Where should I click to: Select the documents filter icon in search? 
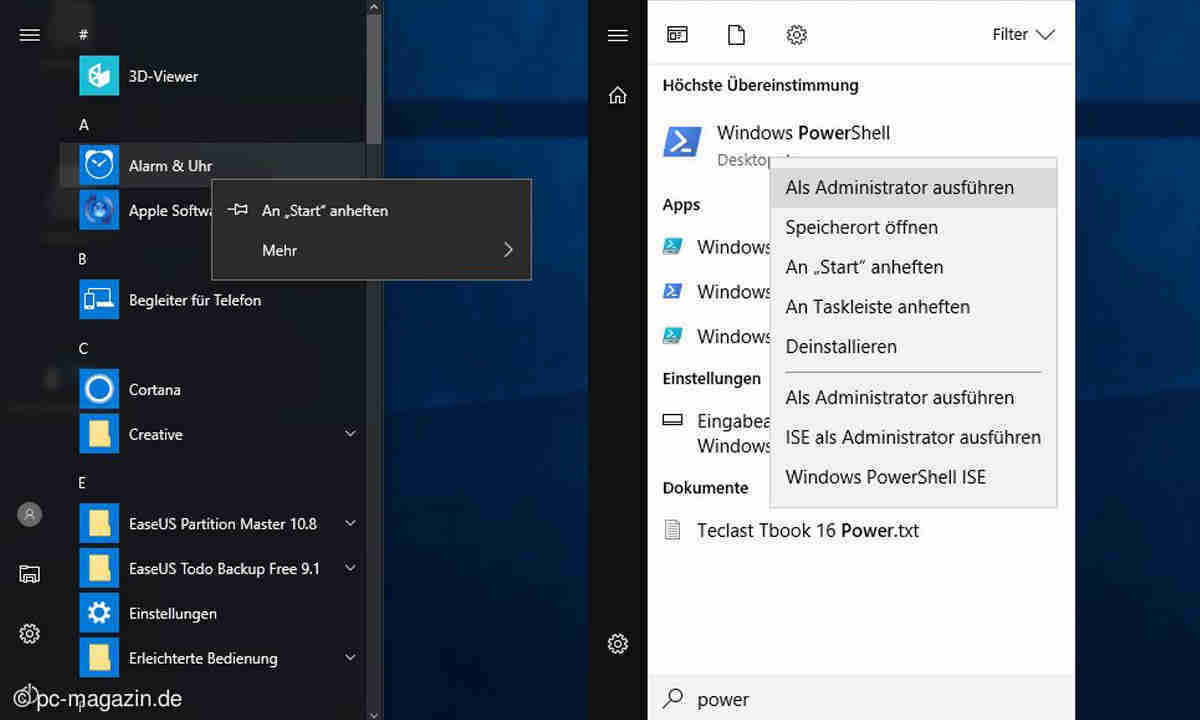pos(736,35)
